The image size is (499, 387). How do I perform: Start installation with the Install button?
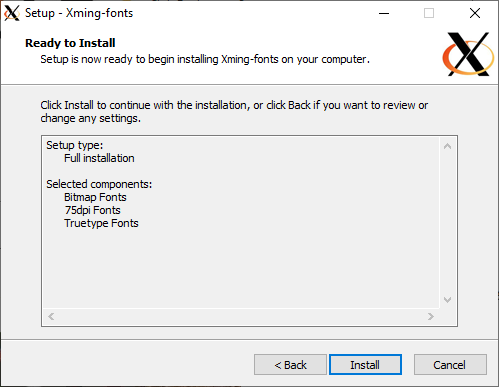(x=365, y=365)
